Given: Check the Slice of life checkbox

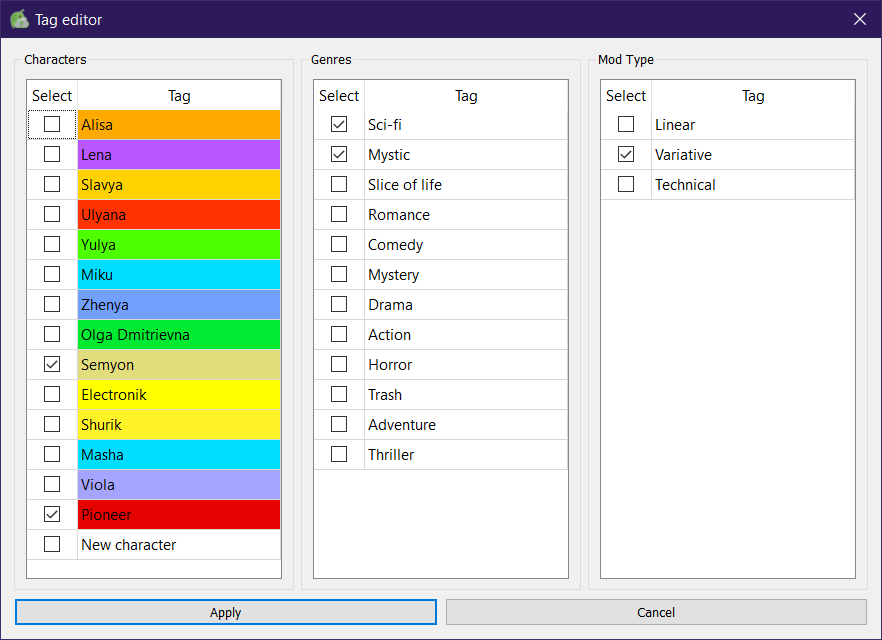Looking at the screenshot, I should pyautogui.click(x=339, y=184).
